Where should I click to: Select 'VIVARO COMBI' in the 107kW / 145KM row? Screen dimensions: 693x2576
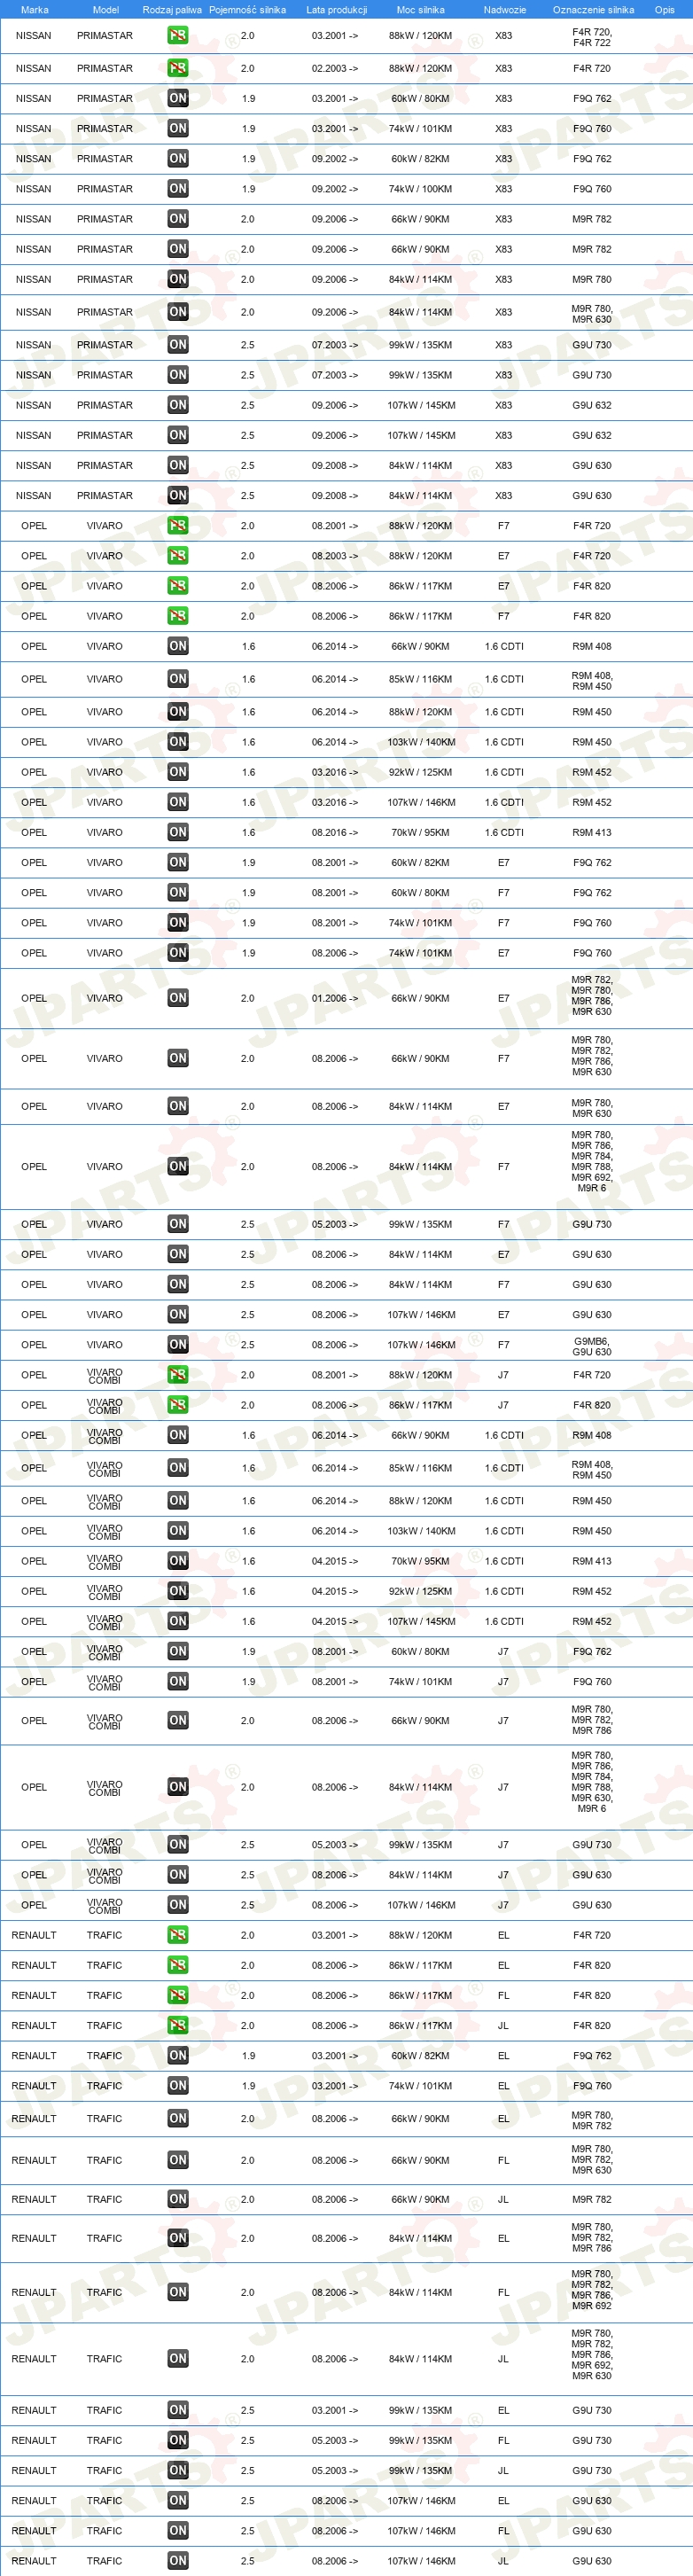pyautogui.click(x=104, y=1621)
